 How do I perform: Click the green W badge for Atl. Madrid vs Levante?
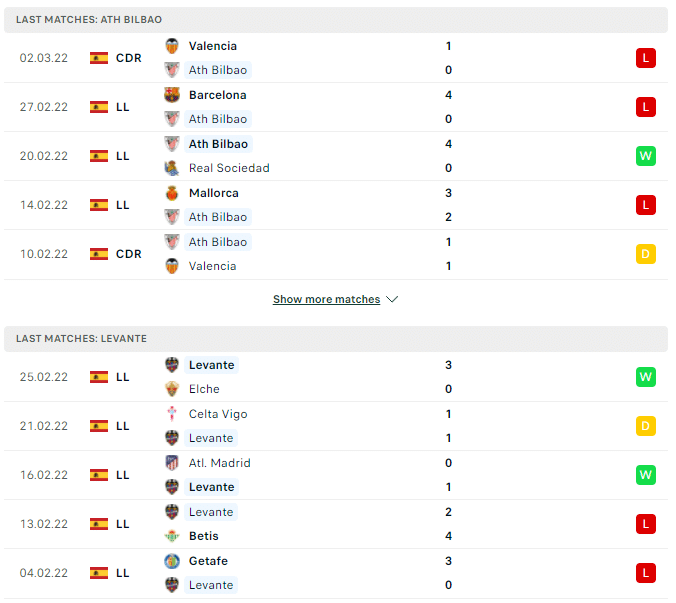coord(646,475)
